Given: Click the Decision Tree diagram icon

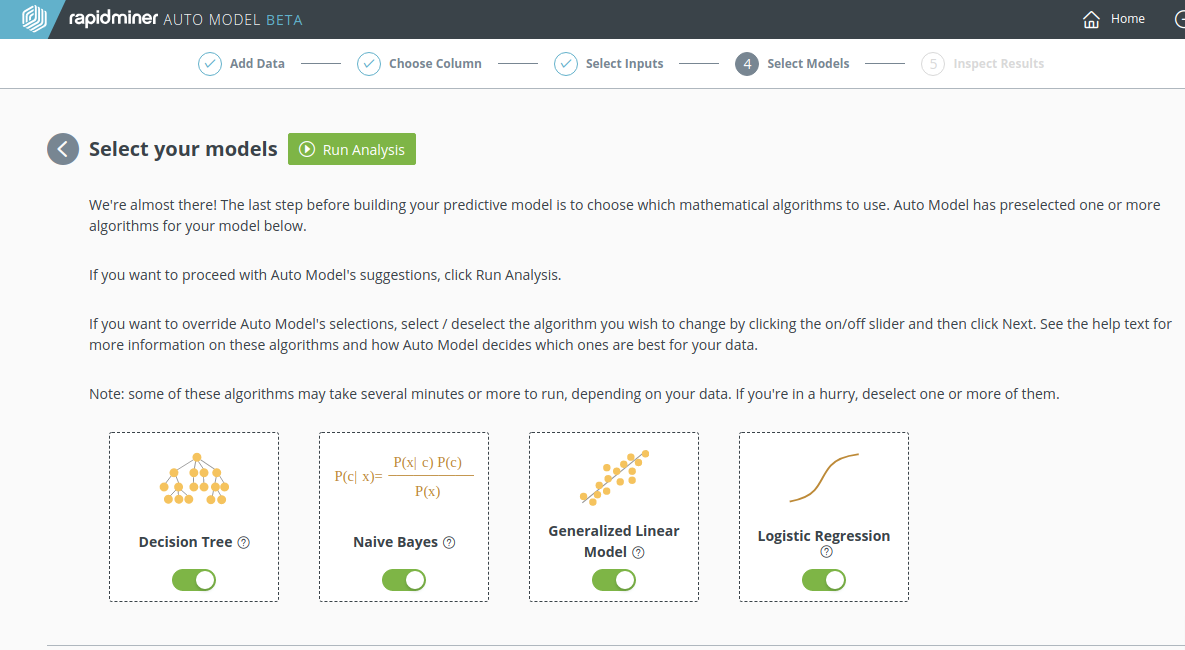Looking at the screenshot, I should point(194,478).
